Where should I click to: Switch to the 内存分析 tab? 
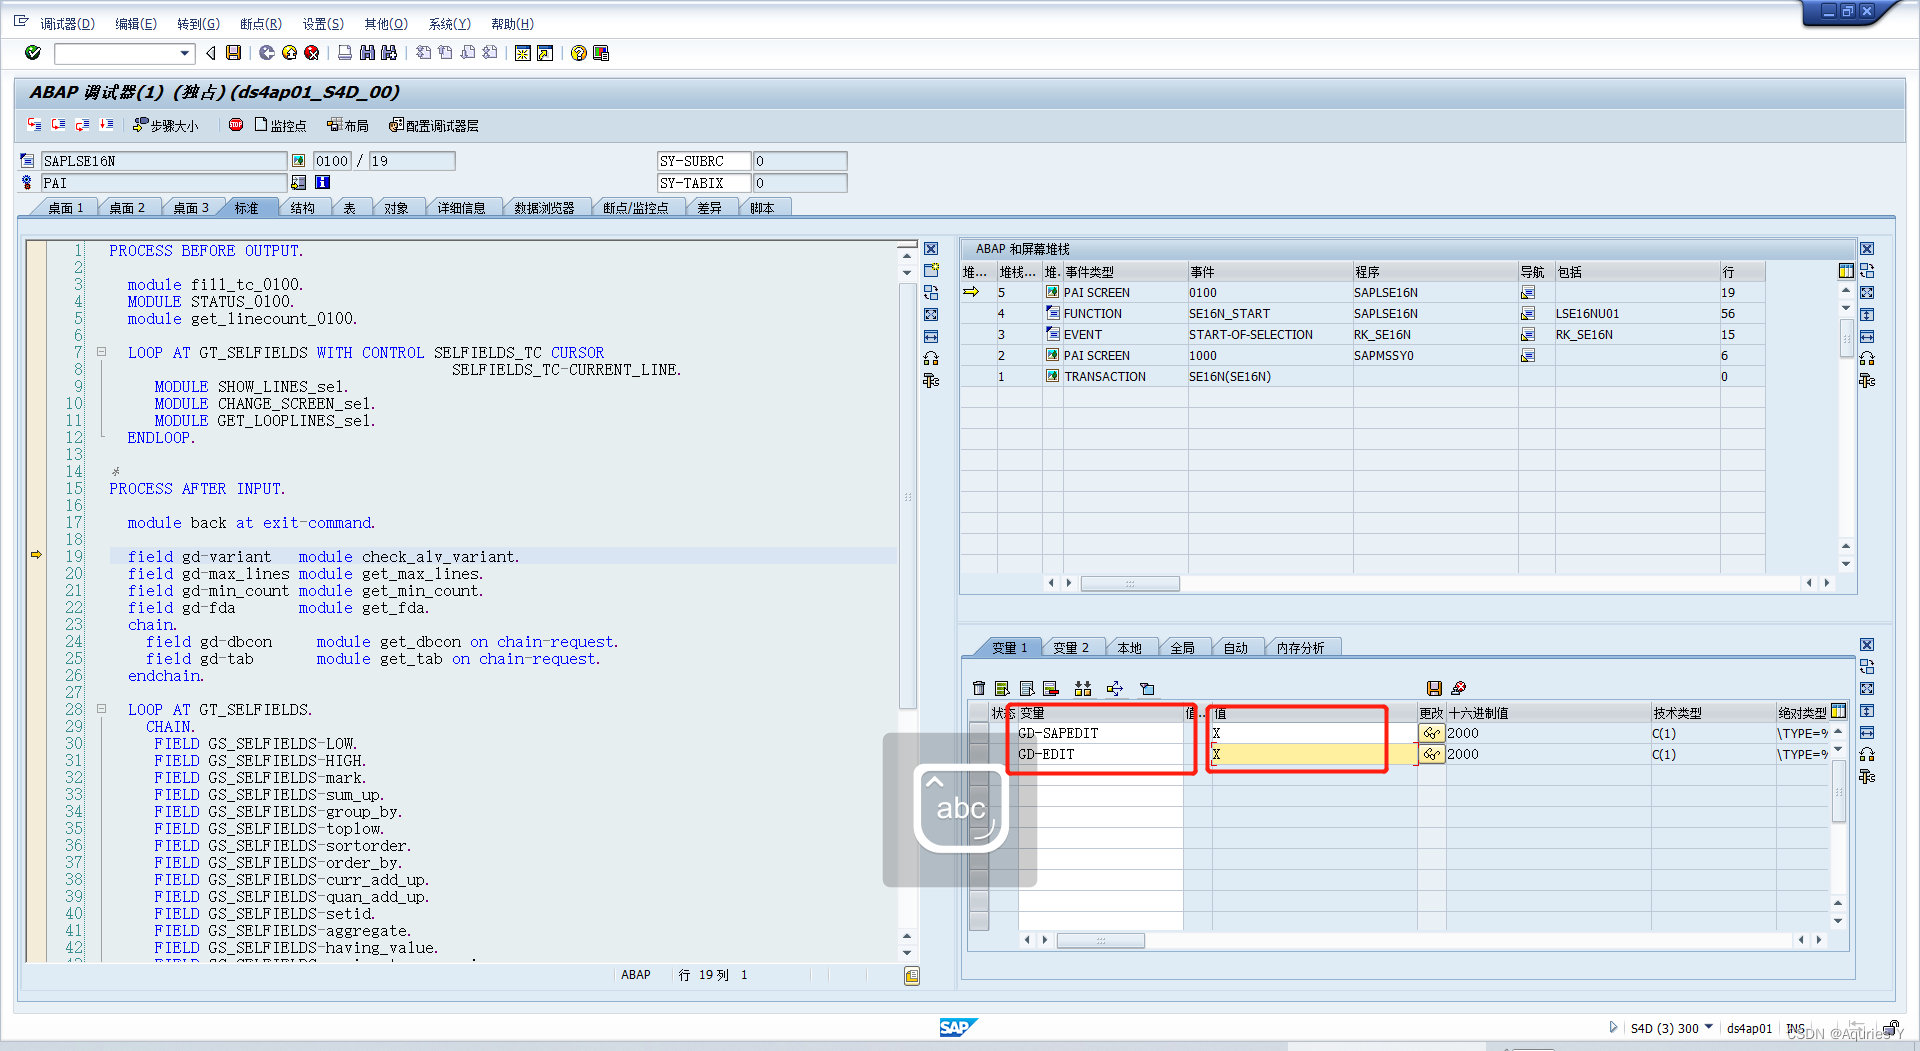point(1300,648)
